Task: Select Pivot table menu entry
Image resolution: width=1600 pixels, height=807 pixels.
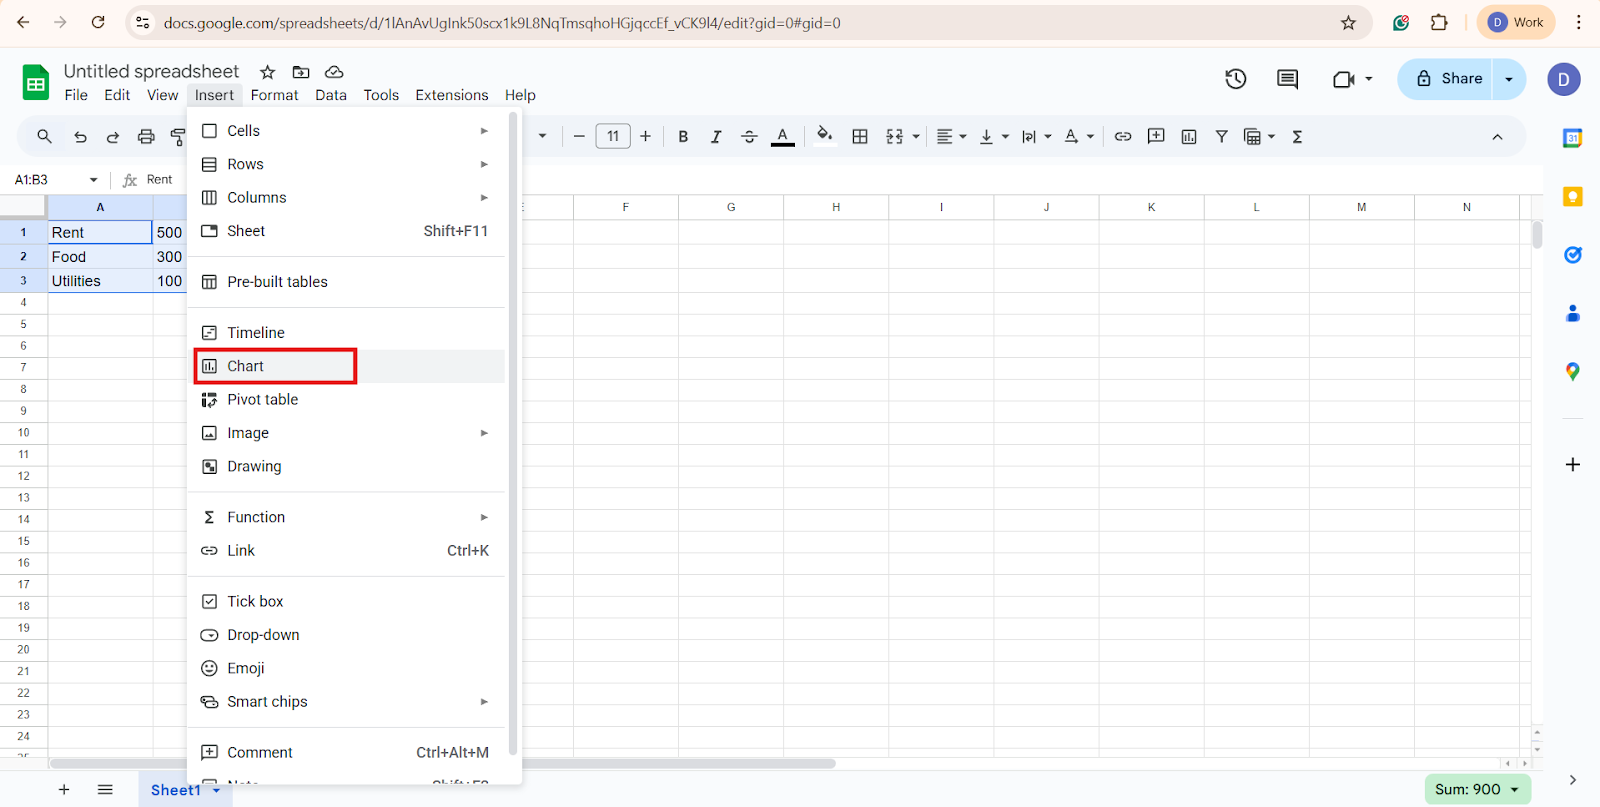Action: click(x=346, y=400)
